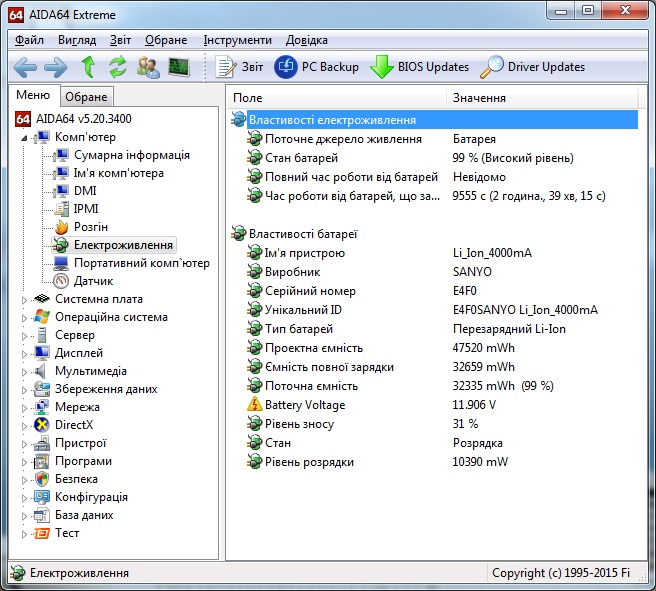Click the Мережа network icon
The image size is (656, 591).
point(42,407)
